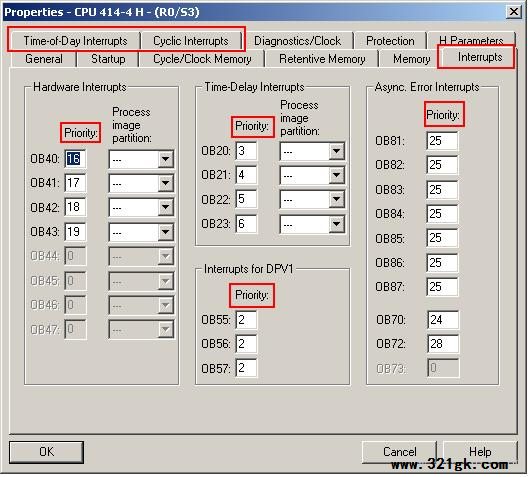Click the OB86 priority field
The width and height of the screenshot is (528, 477).
pos(442,263)
